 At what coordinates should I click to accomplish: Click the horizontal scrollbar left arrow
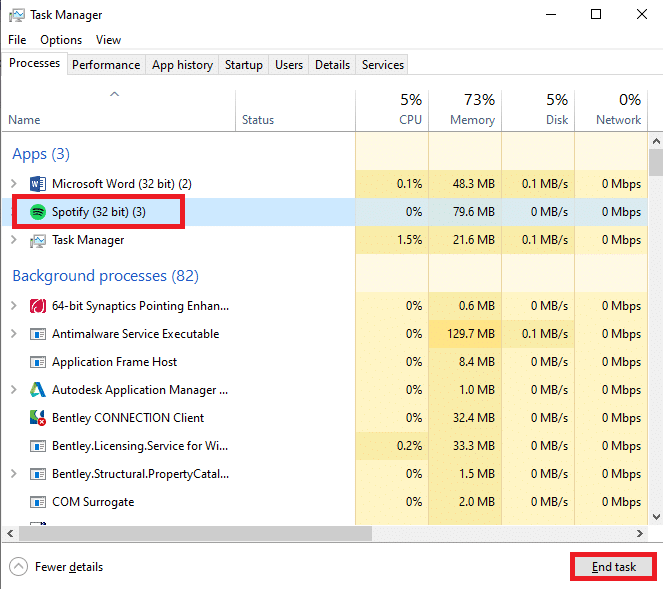pos(10,533)
